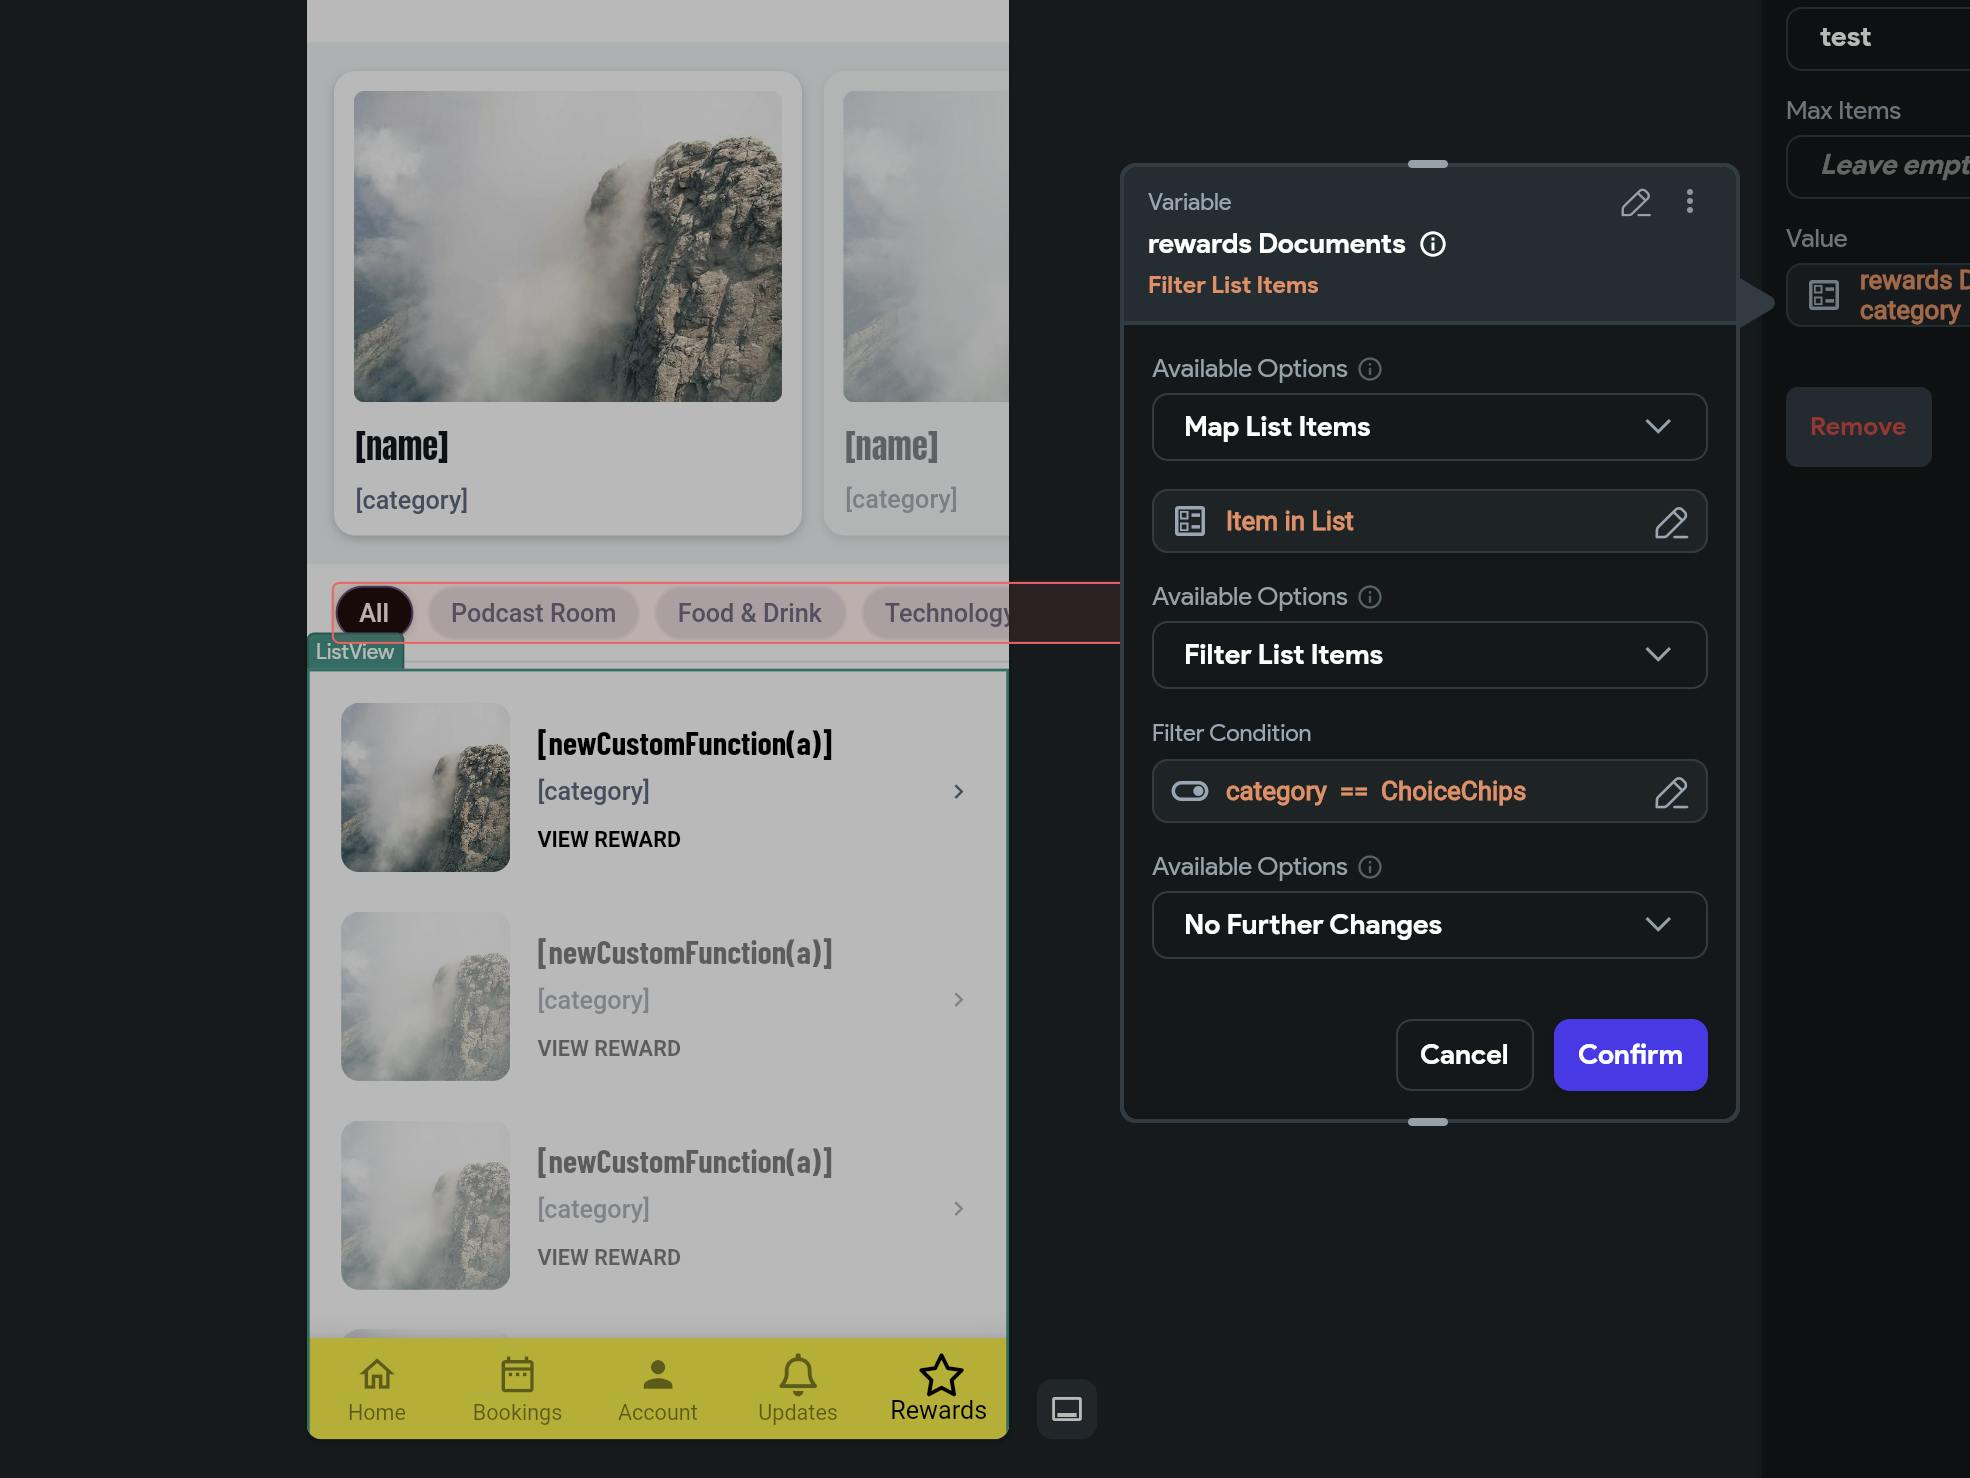
Task: Open the Map List Items dropdown
Action: point(1429,427)
